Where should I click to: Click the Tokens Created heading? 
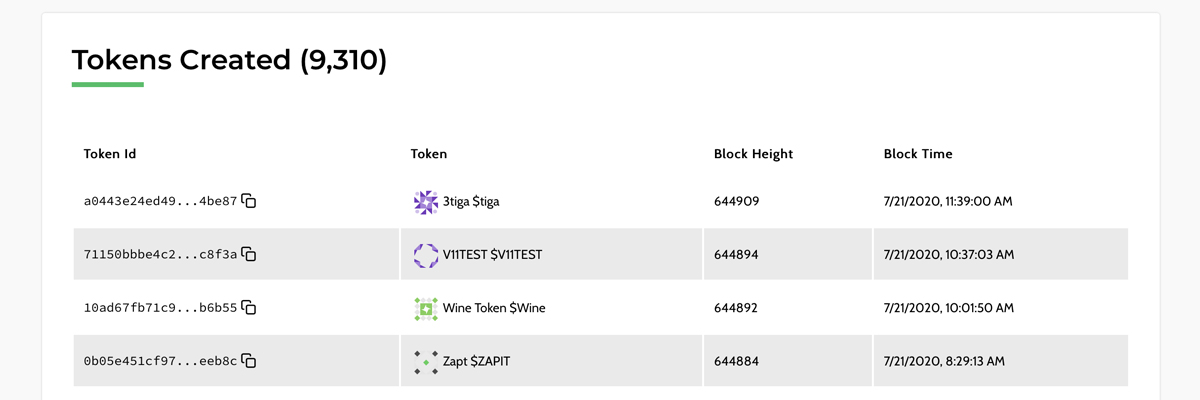click(x=229, y=60)
